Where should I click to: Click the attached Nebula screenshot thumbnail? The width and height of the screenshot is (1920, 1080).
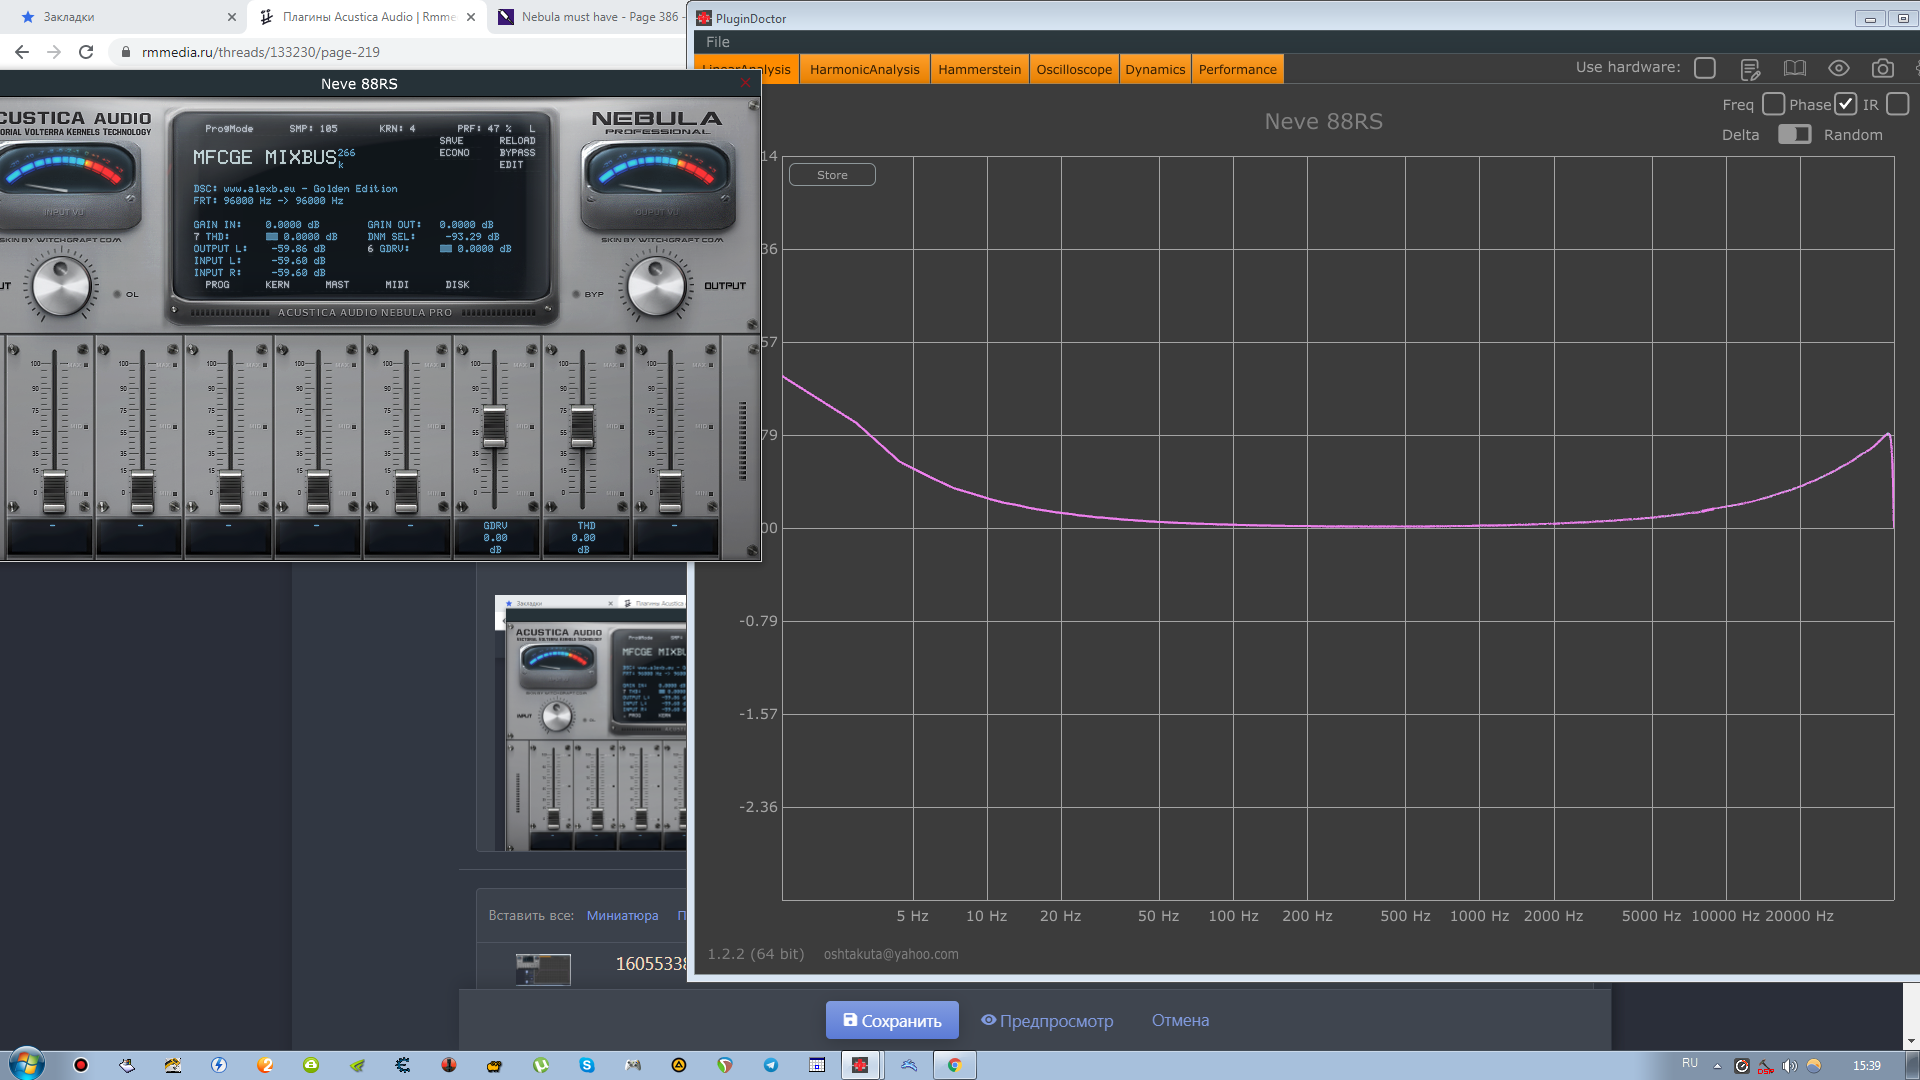pyautogui.click(x=590, y=723)
